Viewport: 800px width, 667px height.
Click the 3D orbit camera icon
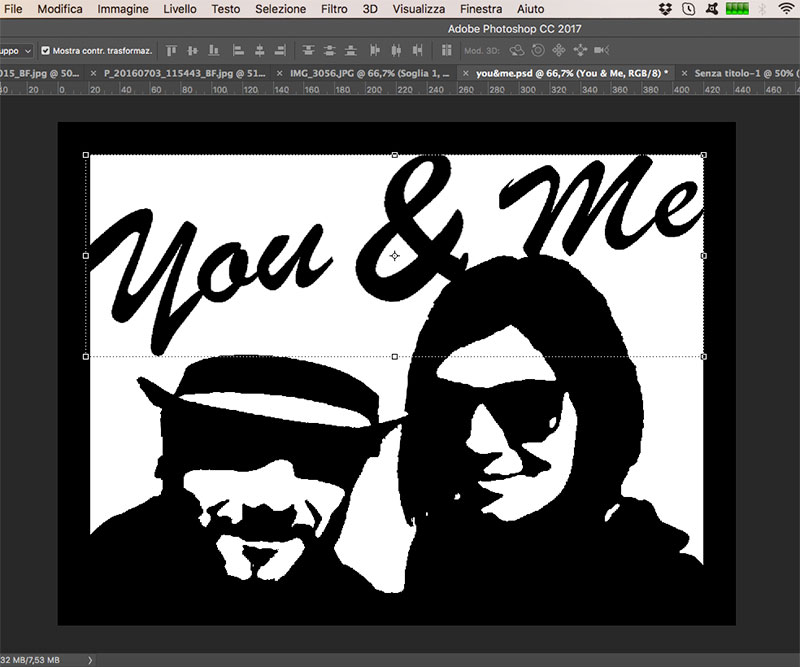518,50
